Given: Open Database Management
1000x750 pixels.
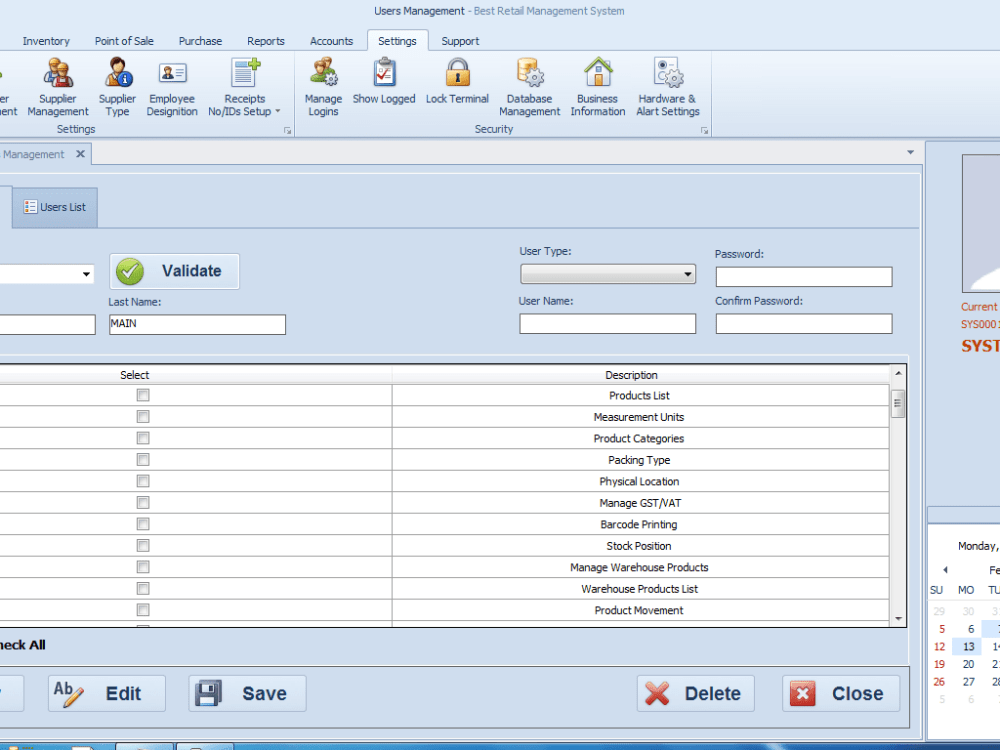Looking at the screenshot, I should 529,86.
